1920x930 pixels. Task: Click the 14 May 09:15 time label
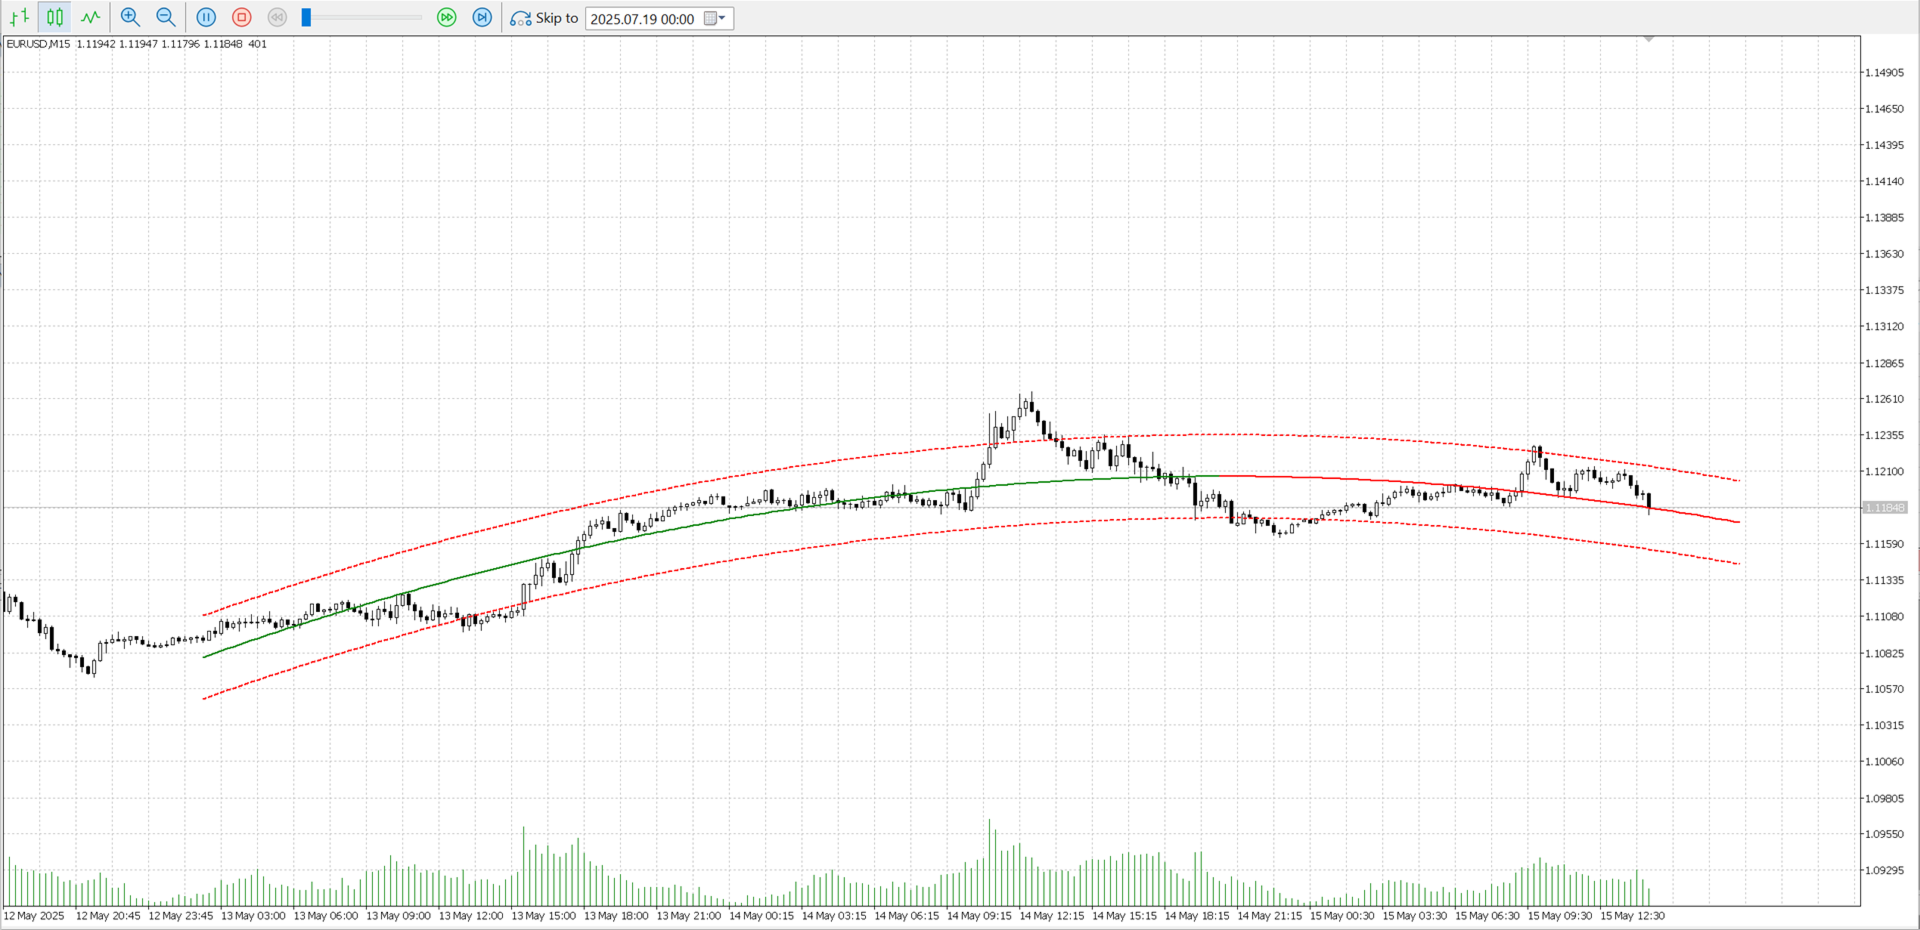pyautogui.click(x=979, y=916)
